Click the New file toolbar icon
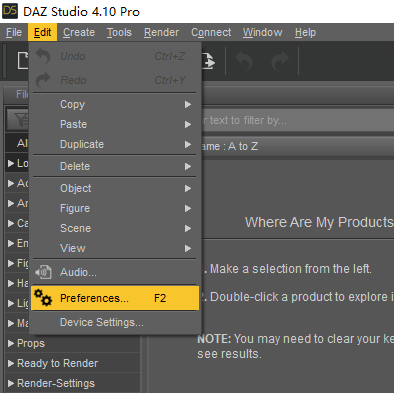This screenshot has height=393, width=394. pyautogui.click(x=23, y=61)
